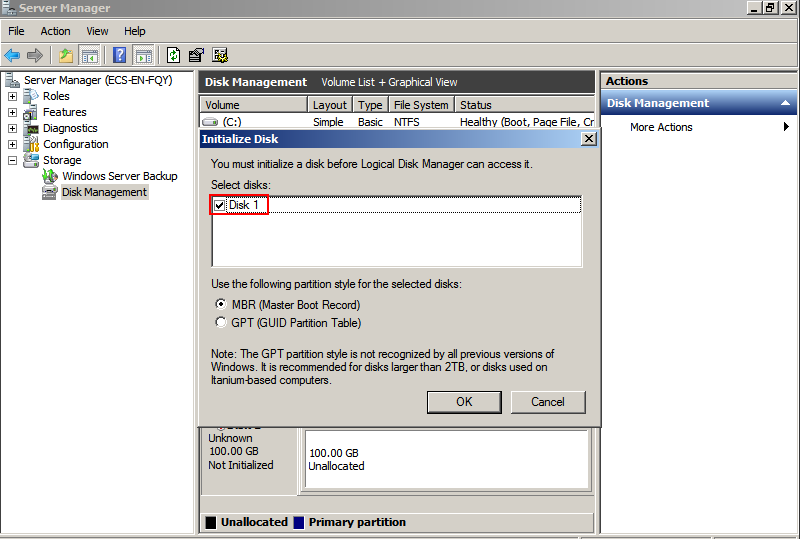
Task: Click Cancel in Initialize Disk dialog
Action: click(x=548, y=402)
